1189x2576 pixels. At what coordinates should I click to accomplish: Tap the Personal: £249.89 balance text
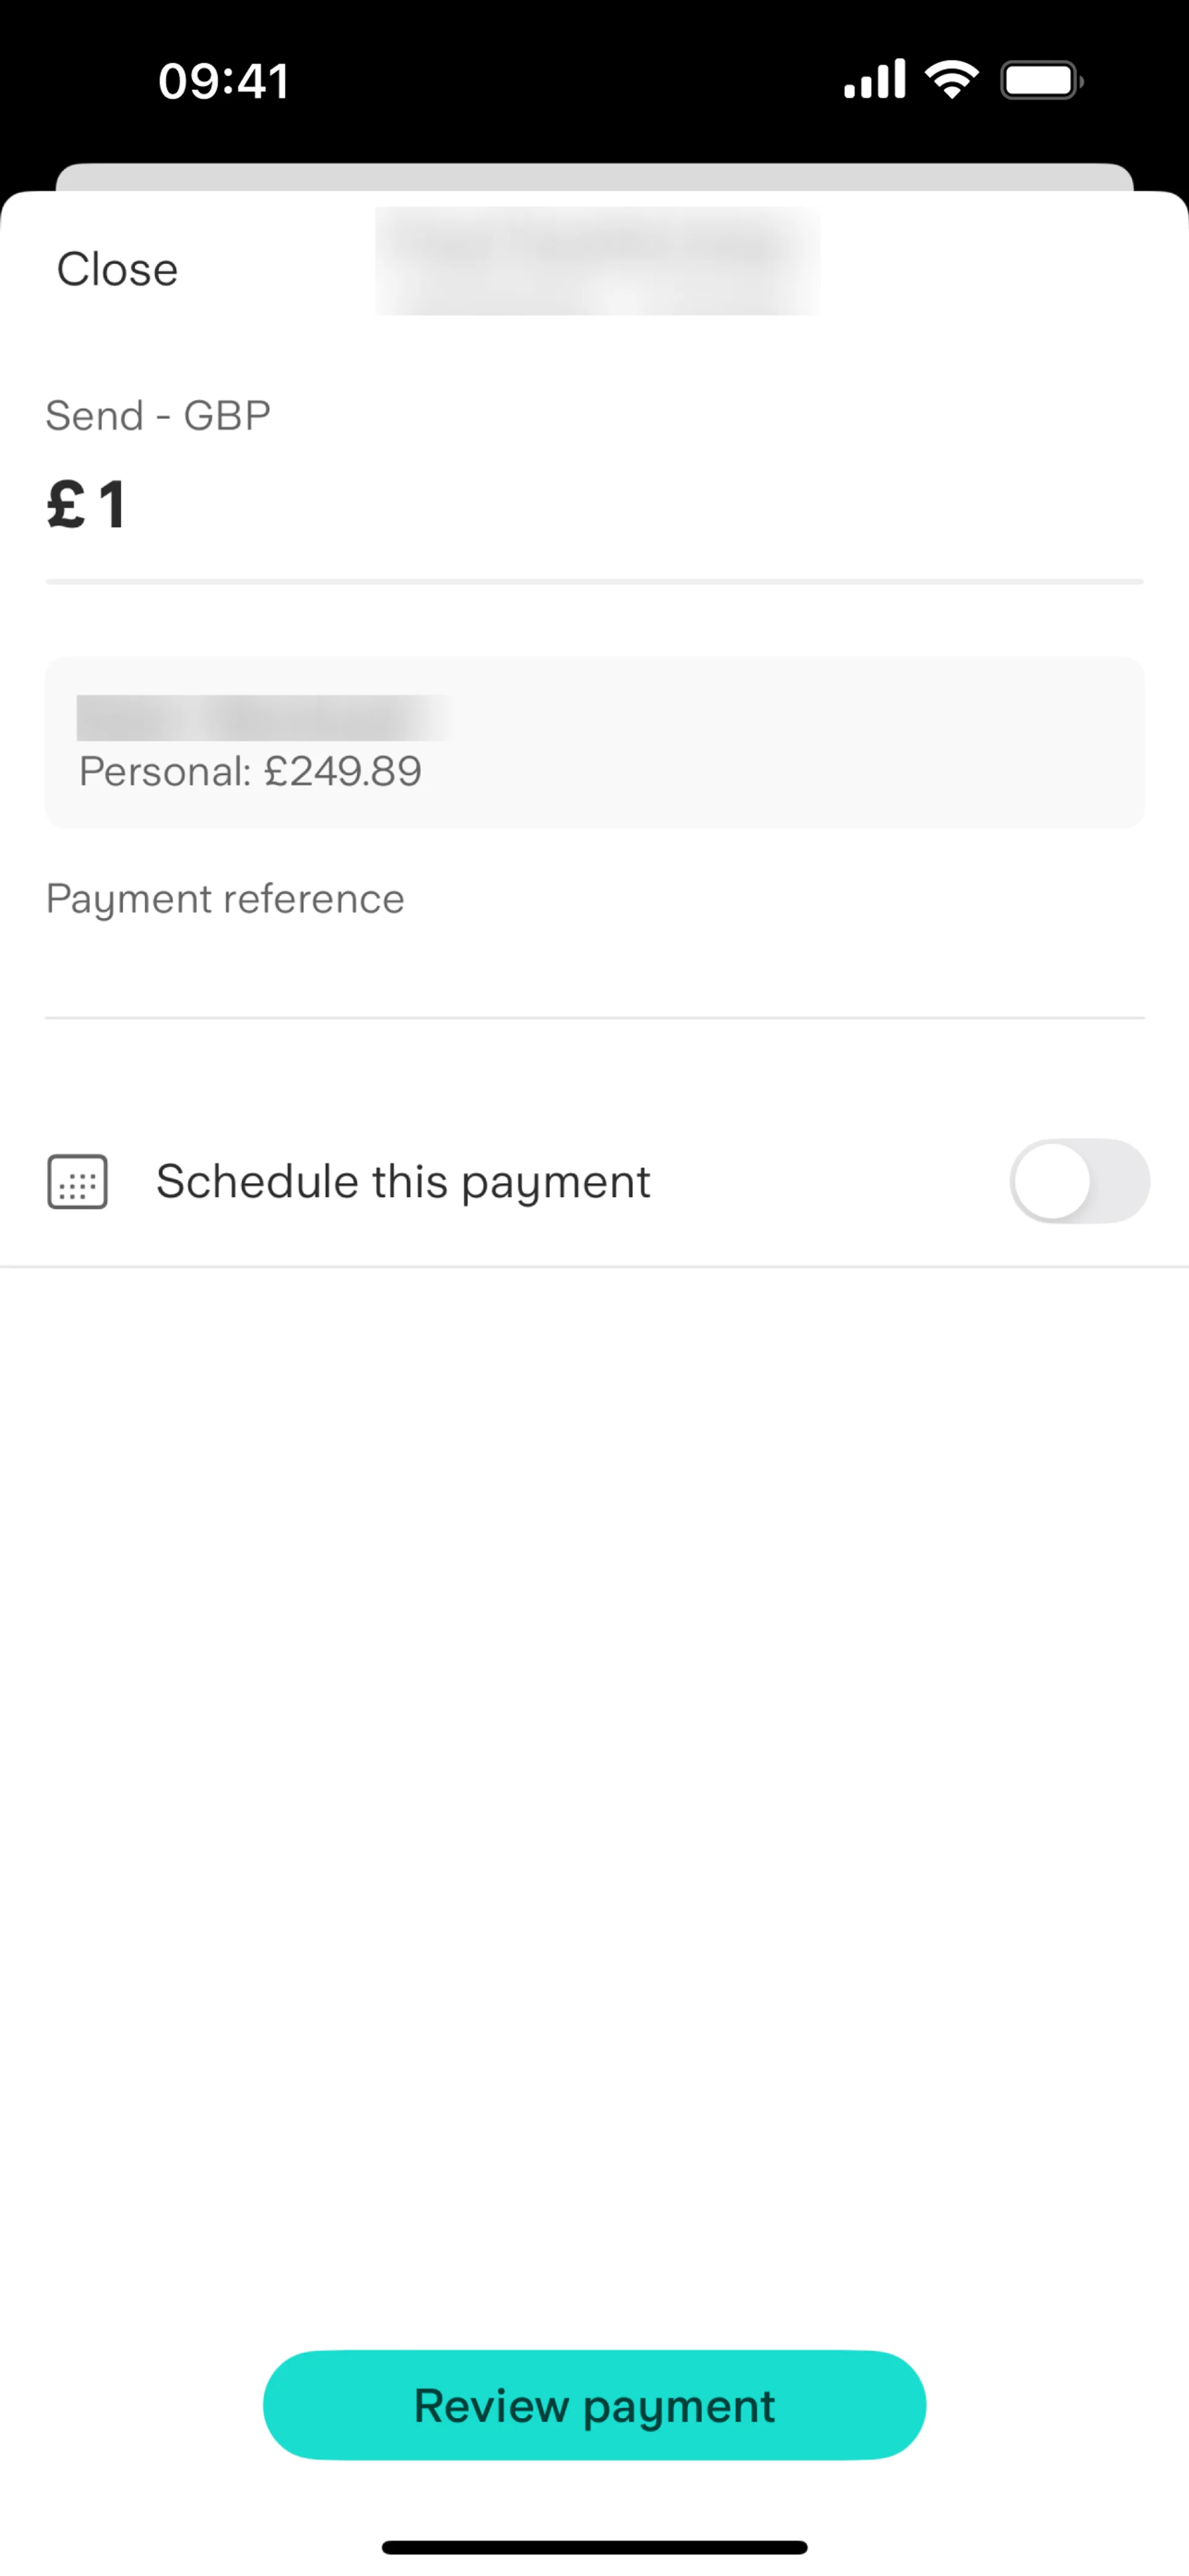pos(250,771)
